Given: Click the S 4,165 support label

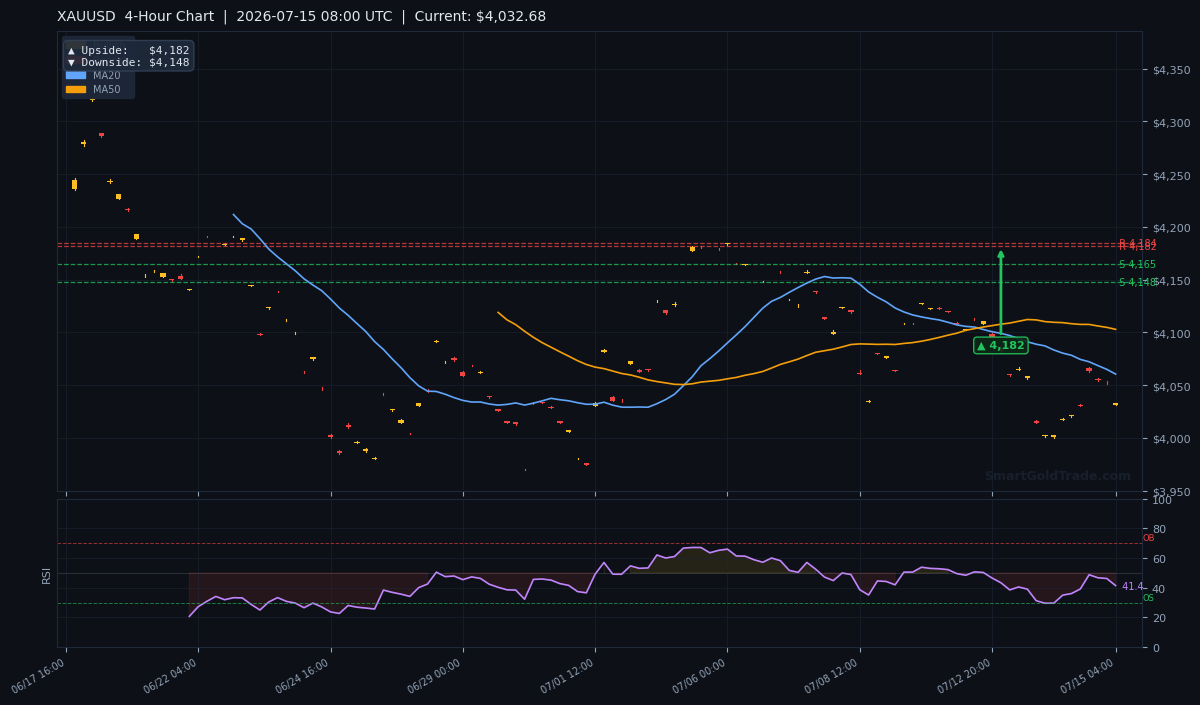Looking at the screenshot, I should point(1137,264).
